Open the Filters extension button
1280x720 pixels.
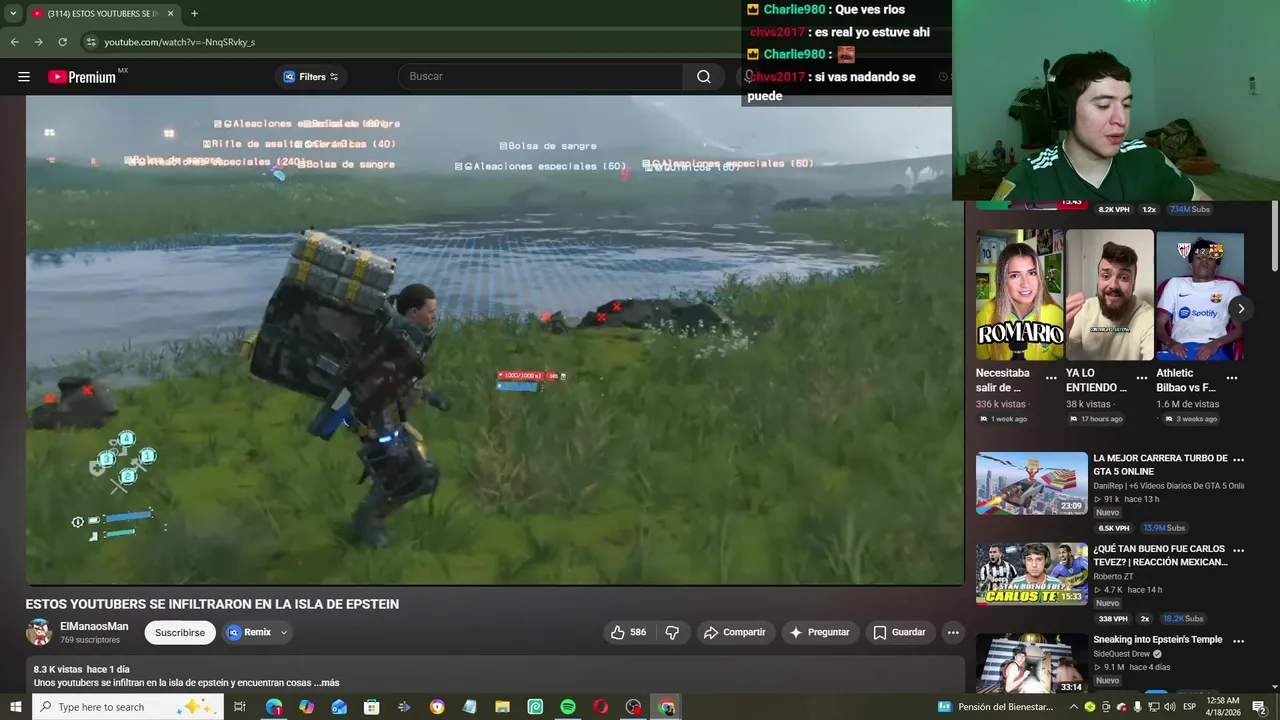(x=311, y=76)
